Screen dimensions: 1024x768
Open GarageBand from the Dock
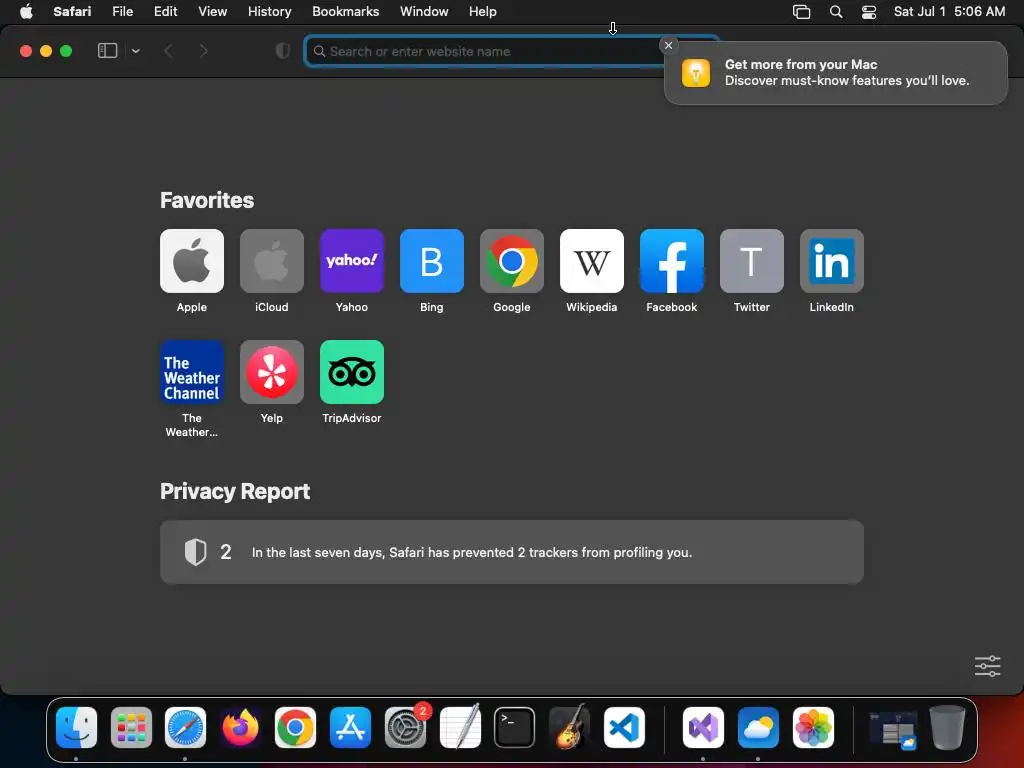click(569, 727)
